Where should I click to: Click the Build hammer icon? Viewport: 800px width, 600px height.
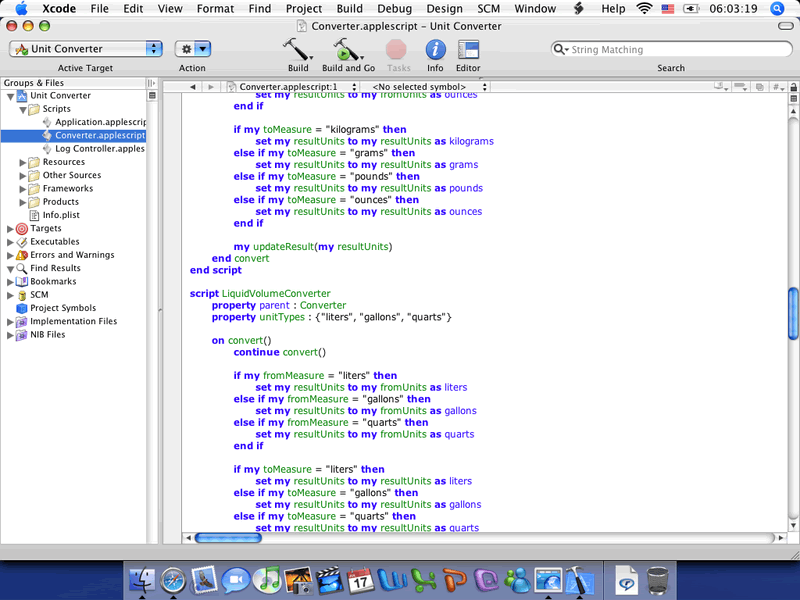point(297,49)
